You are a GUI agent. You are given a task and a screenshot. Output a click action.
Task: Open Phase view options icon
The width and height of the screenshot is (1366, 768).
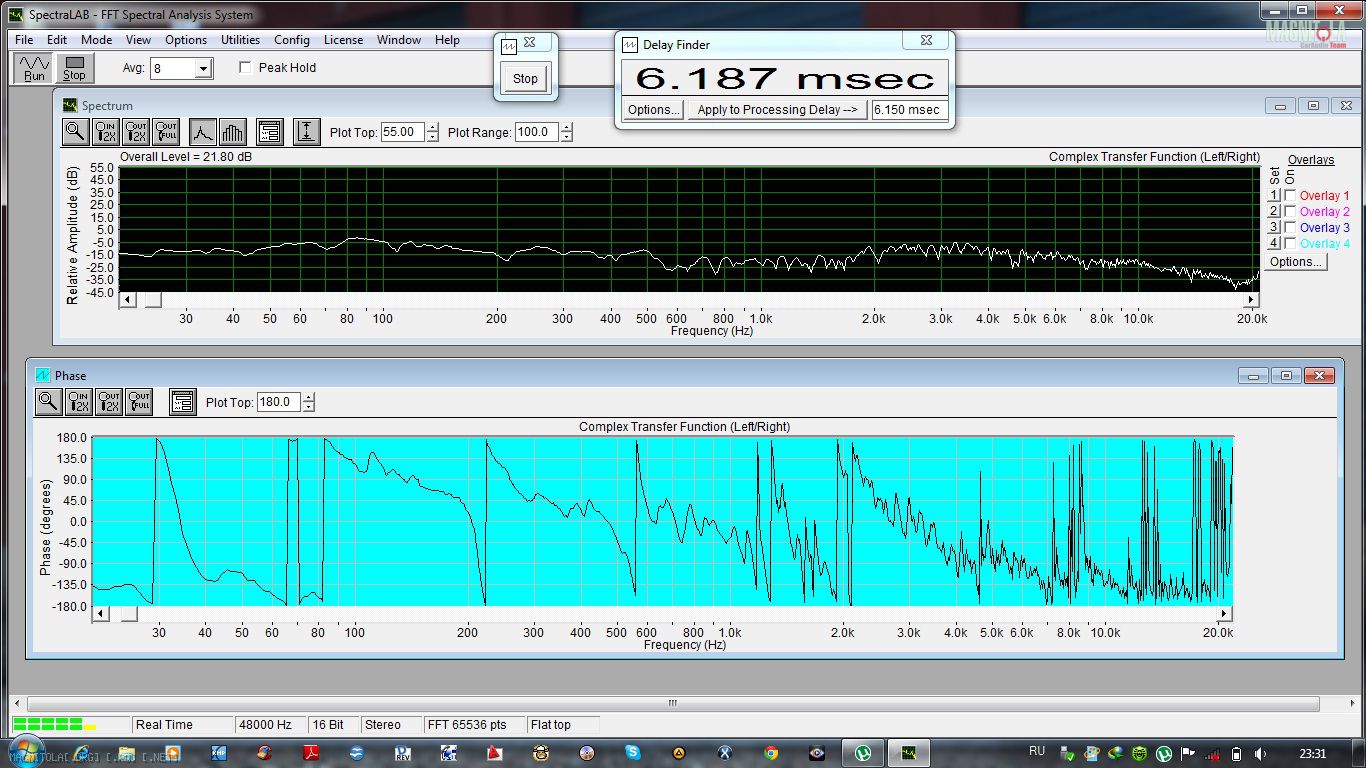tap(182, 401)
